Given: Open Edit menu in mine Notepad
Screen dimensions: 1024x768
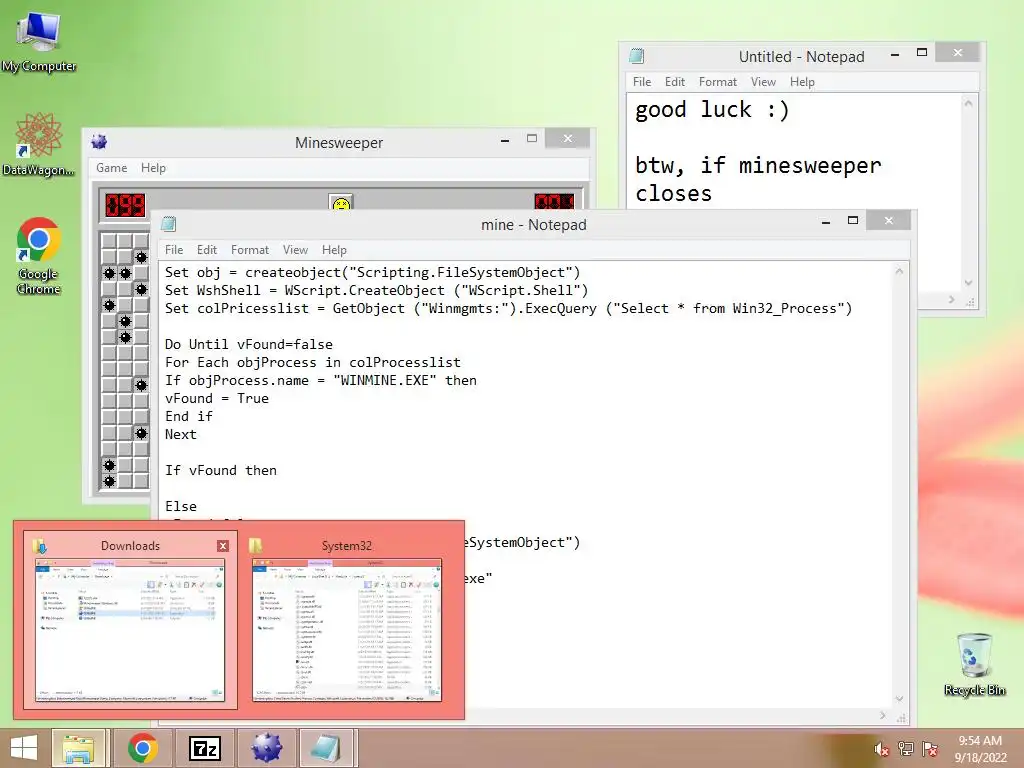Looking at the screenshot, I should [x=206, y=250].
